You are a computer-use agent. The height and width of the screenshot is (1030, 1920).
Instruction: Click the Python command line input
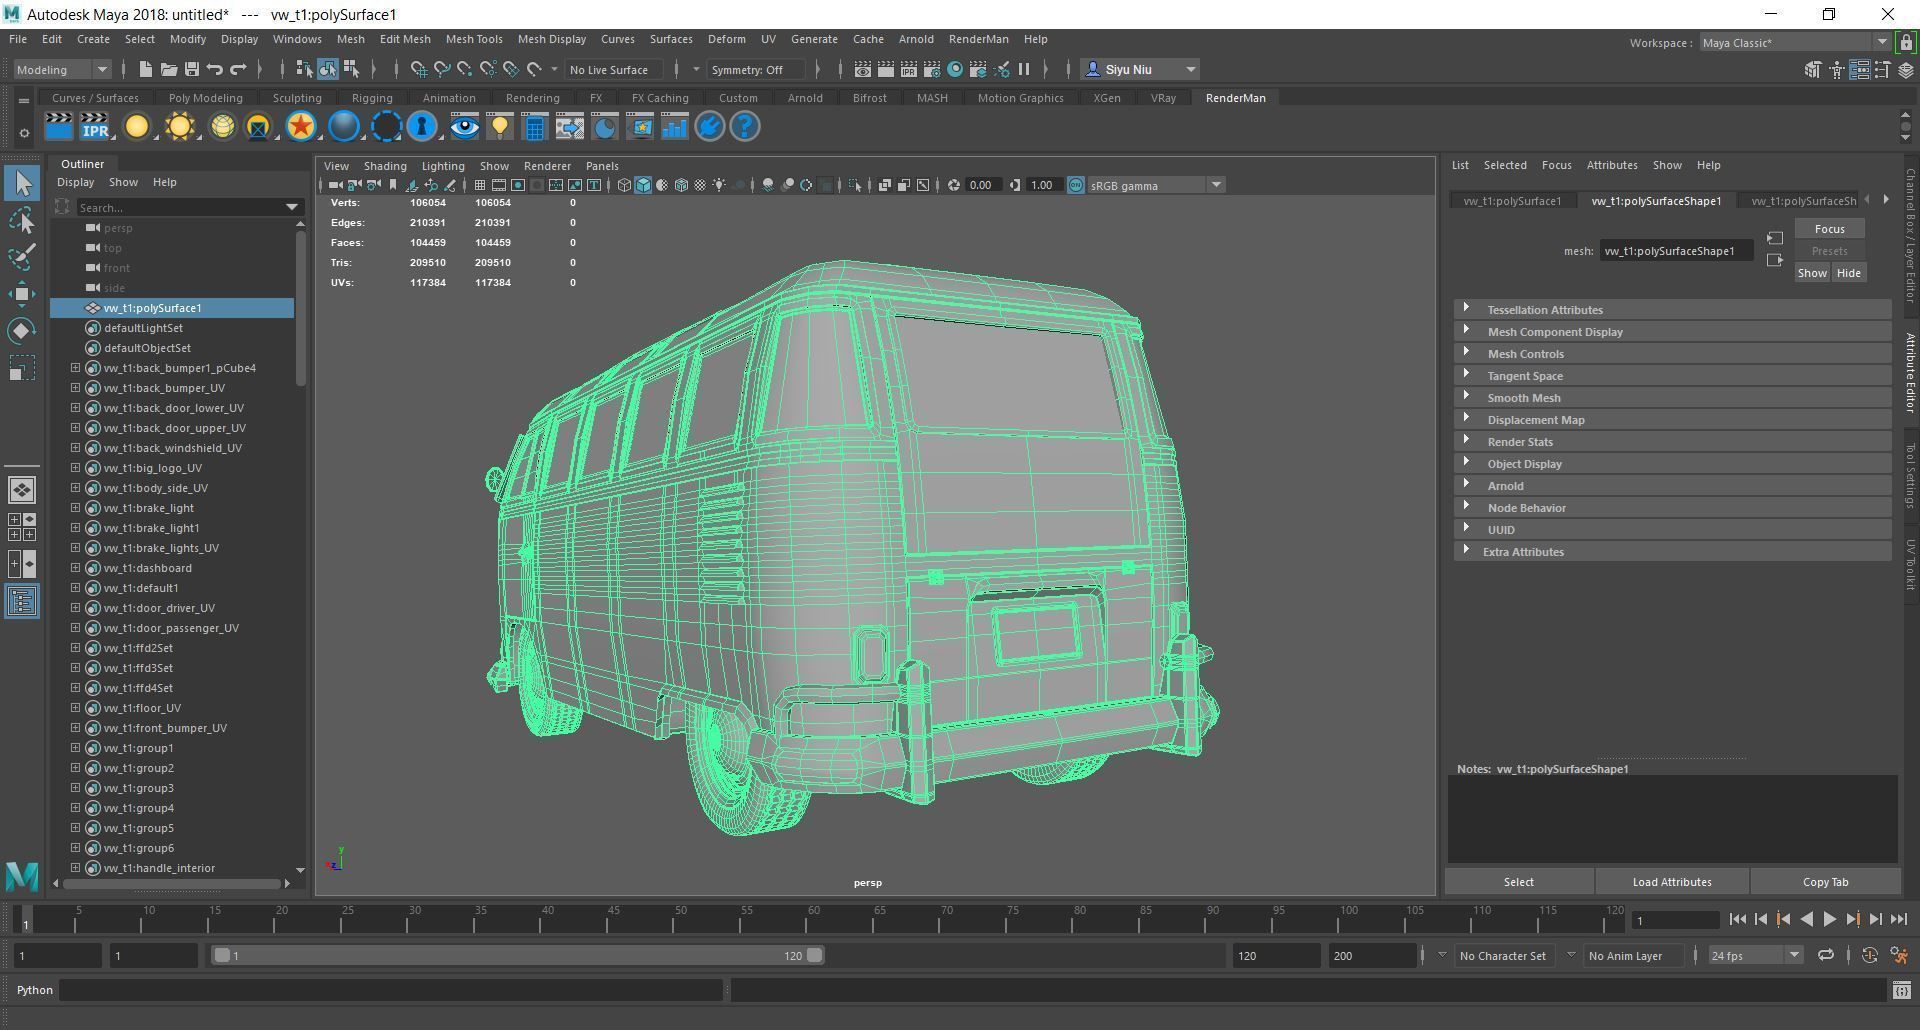point(392,990)
